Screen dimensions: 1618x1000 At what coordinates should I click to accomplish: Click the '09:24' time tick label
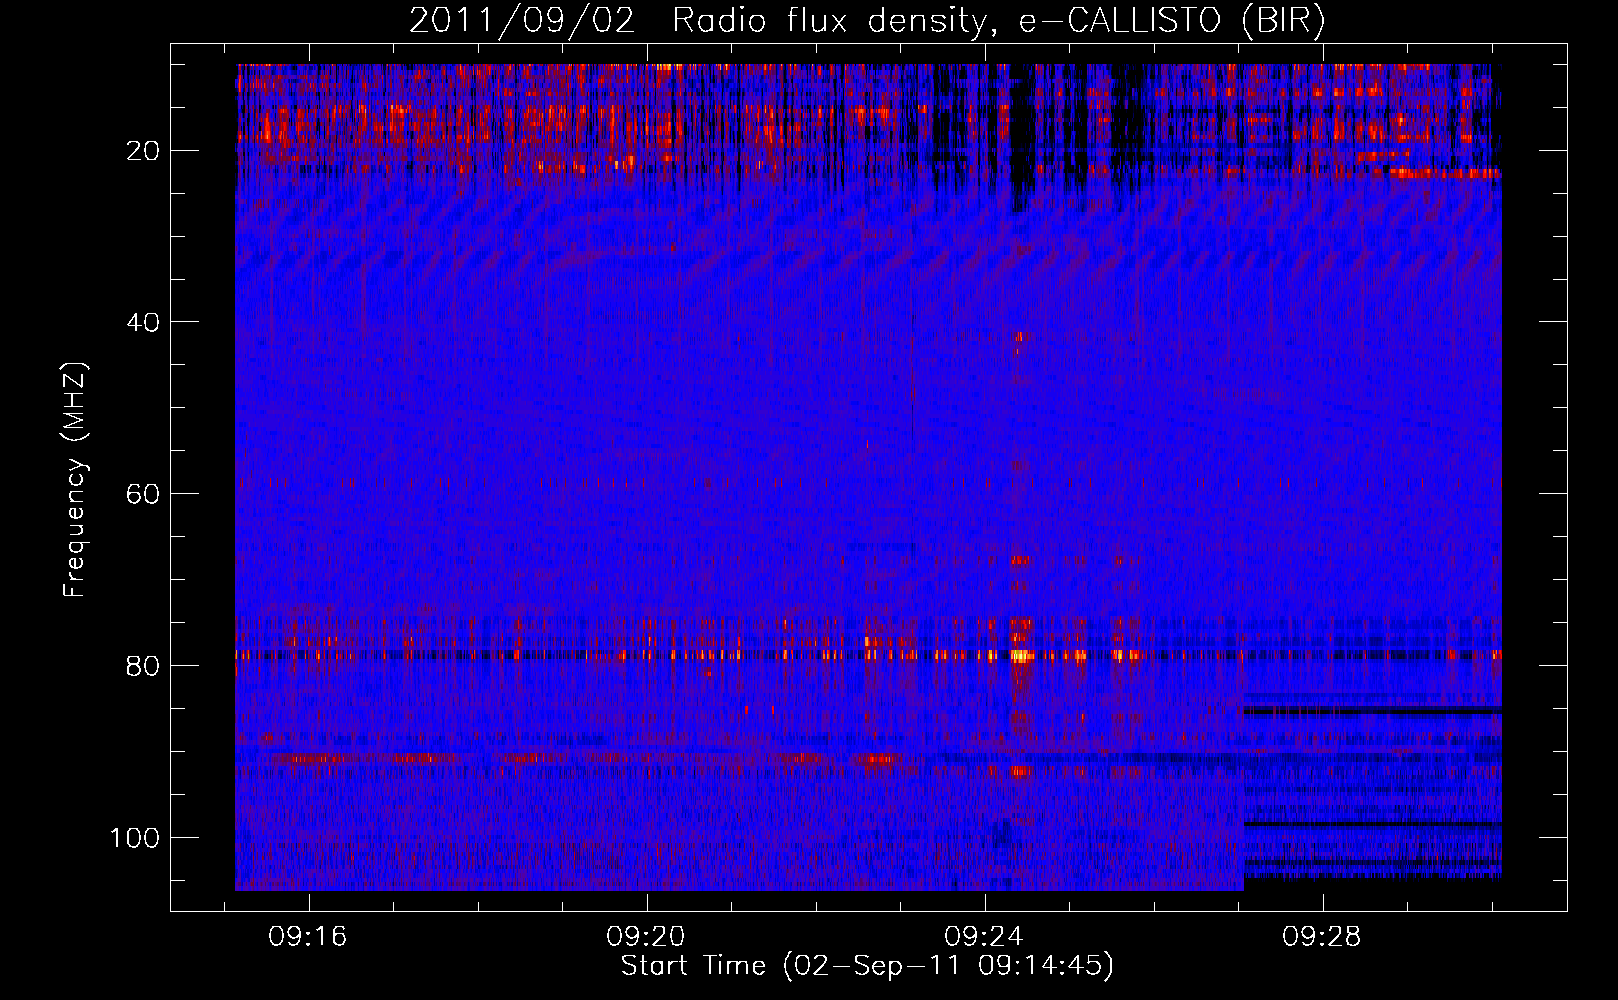pyautogui.click(x=984, y=937)
